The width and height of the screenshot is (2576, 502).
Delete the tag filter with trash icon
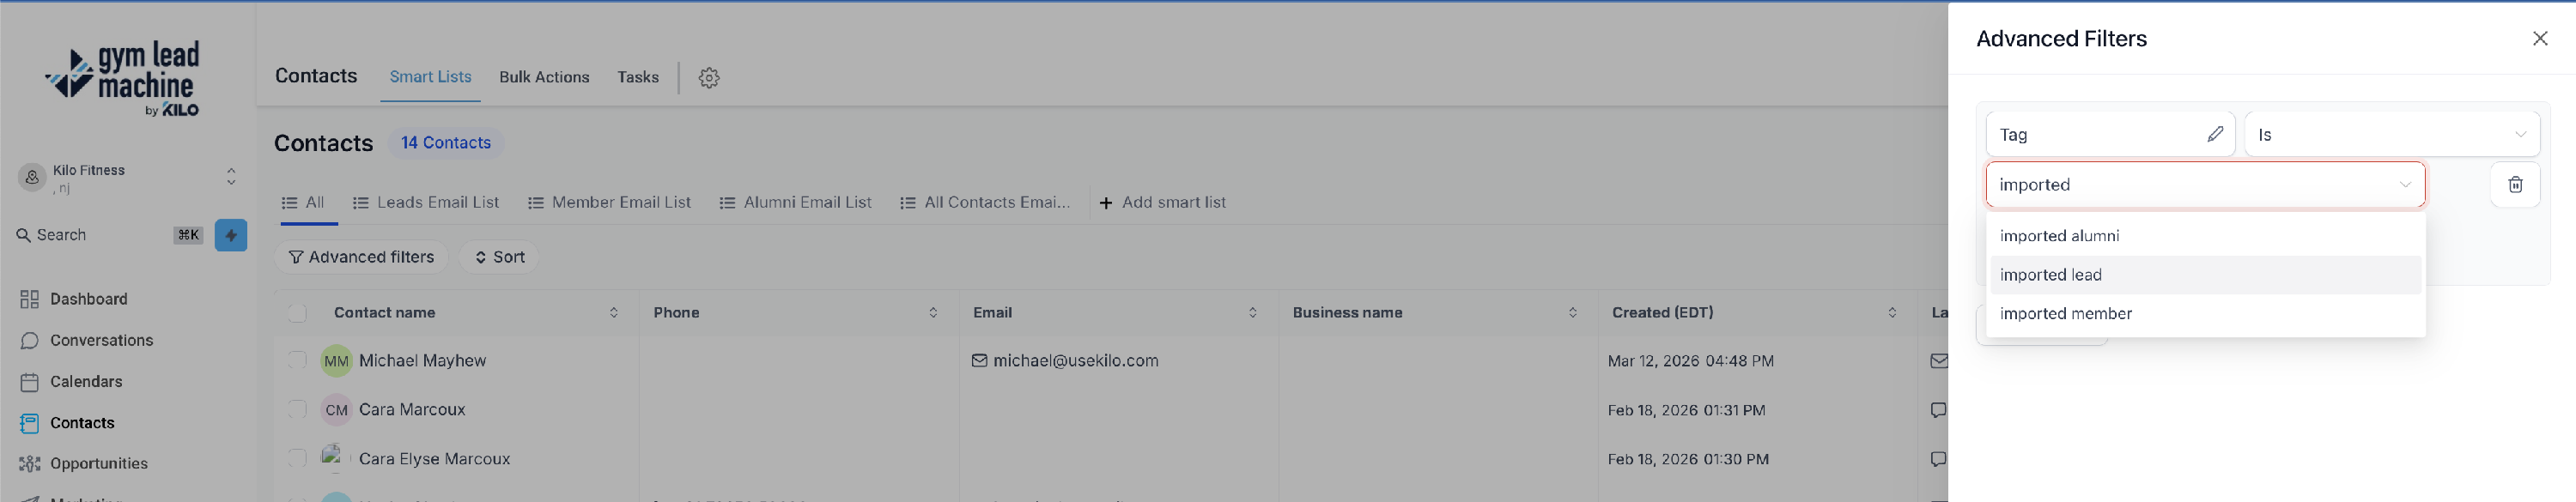pos(2515,185)
